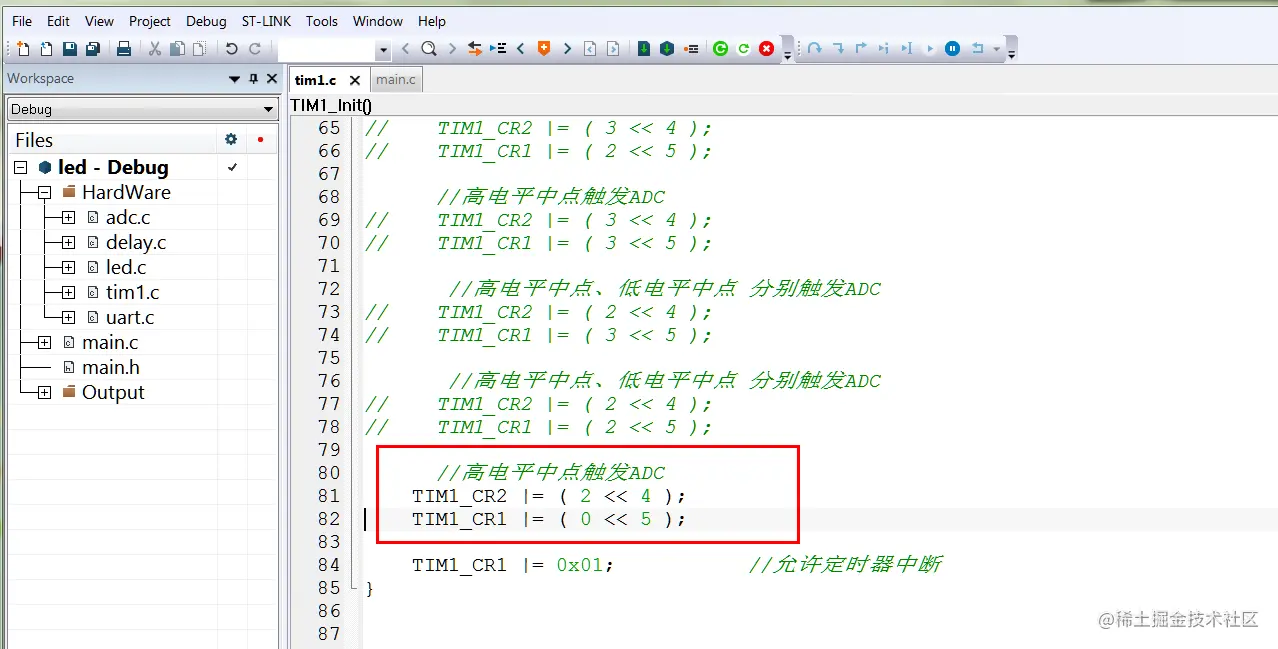This screenshot has width=1278, height=649.
Task: Expand the main.c tree node
Action: (44, 342)
